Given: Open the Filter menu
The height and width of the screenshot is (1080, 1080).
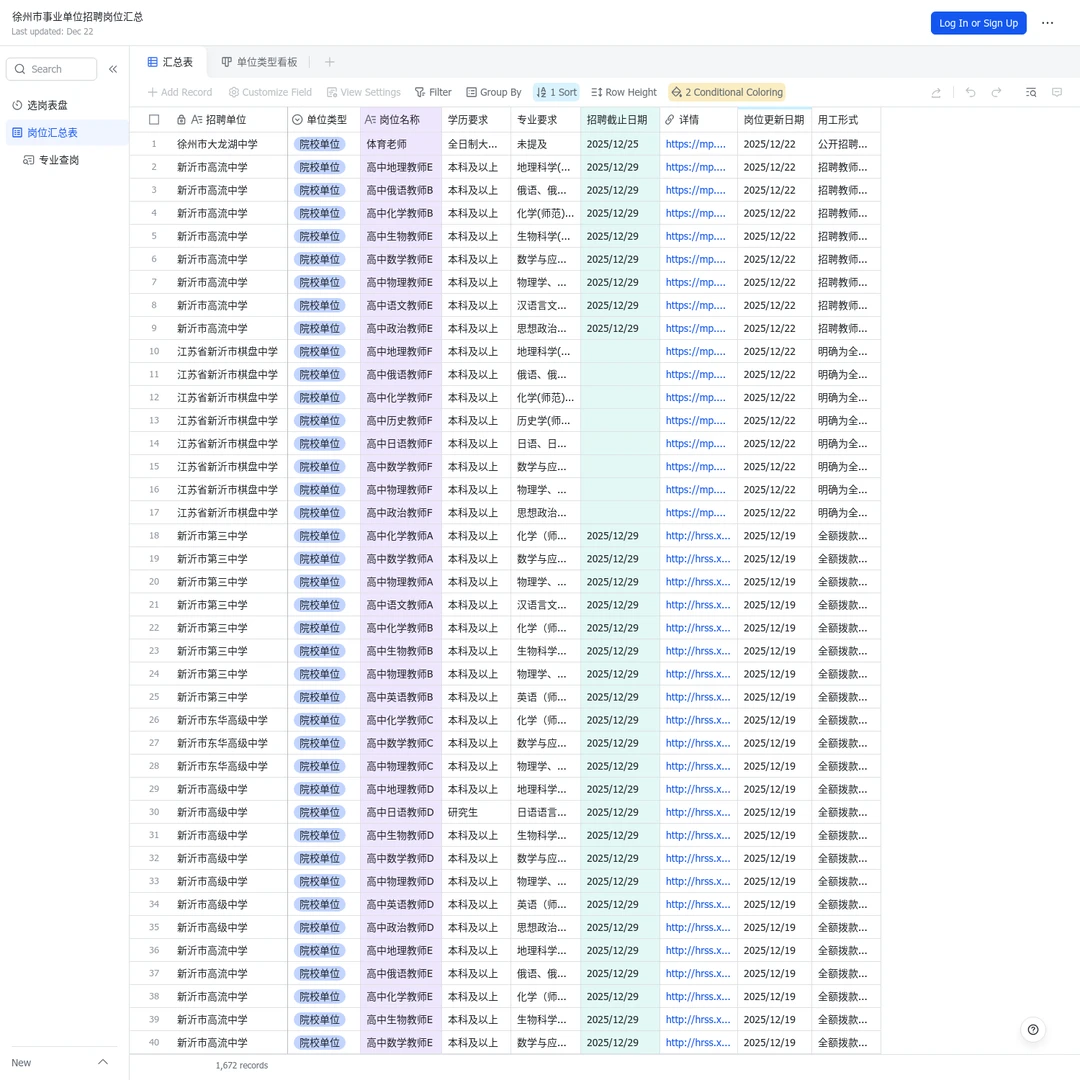Looking at the screenshot, I should [433, 92].
